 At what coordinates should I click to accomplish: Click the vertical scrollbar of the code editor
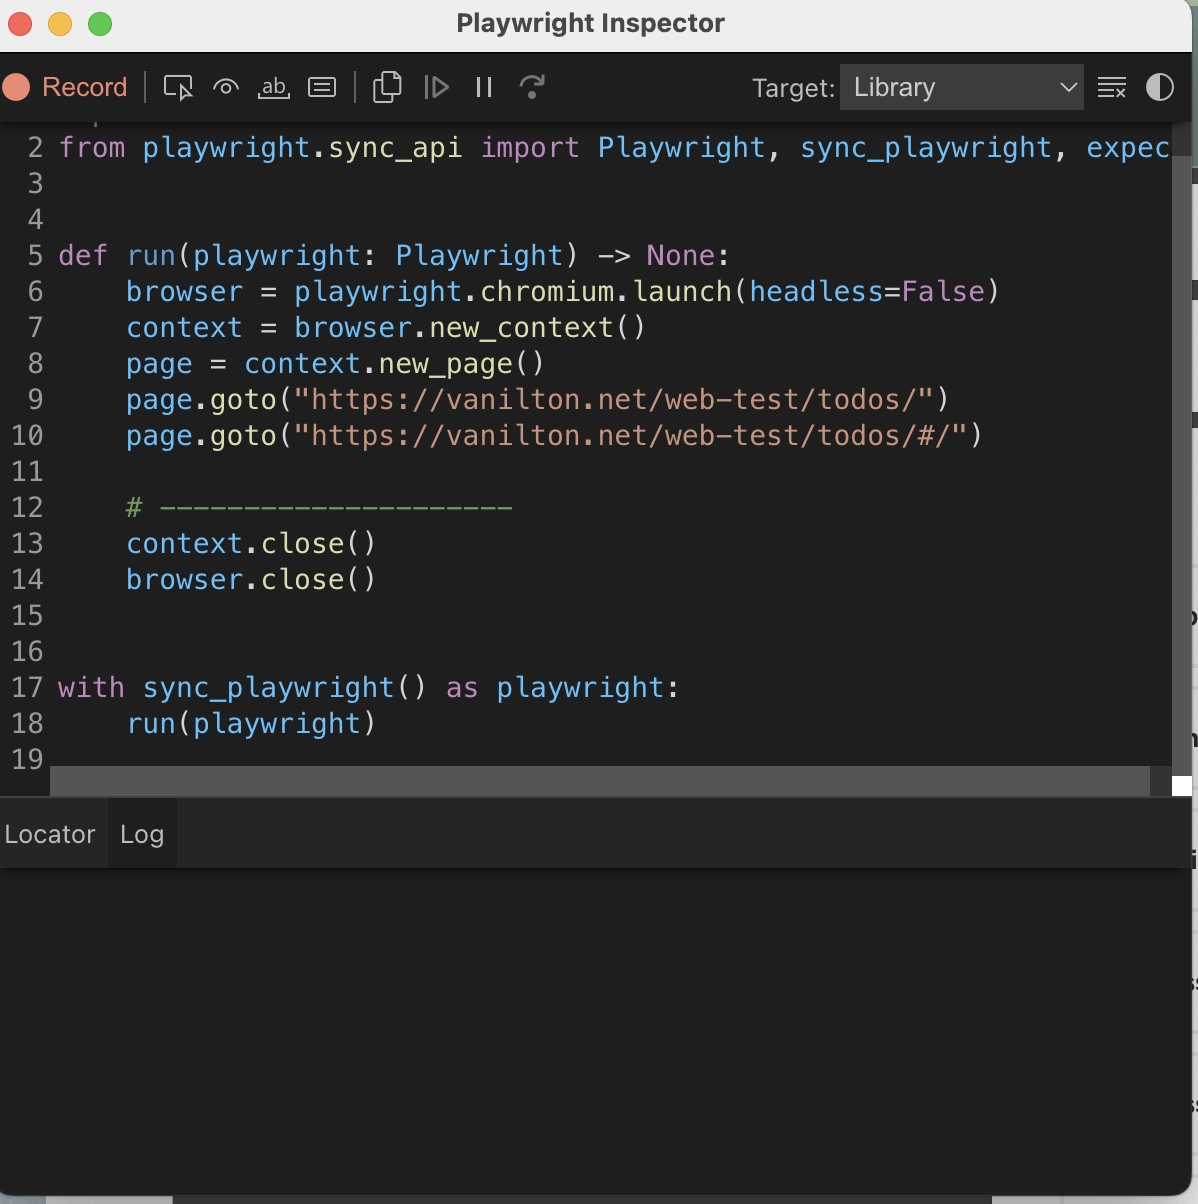coord(1182,465)
